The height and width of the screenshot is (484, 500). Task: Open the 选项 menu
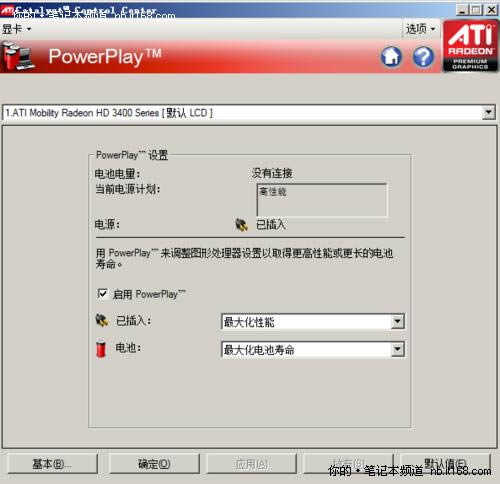(420, 29)
